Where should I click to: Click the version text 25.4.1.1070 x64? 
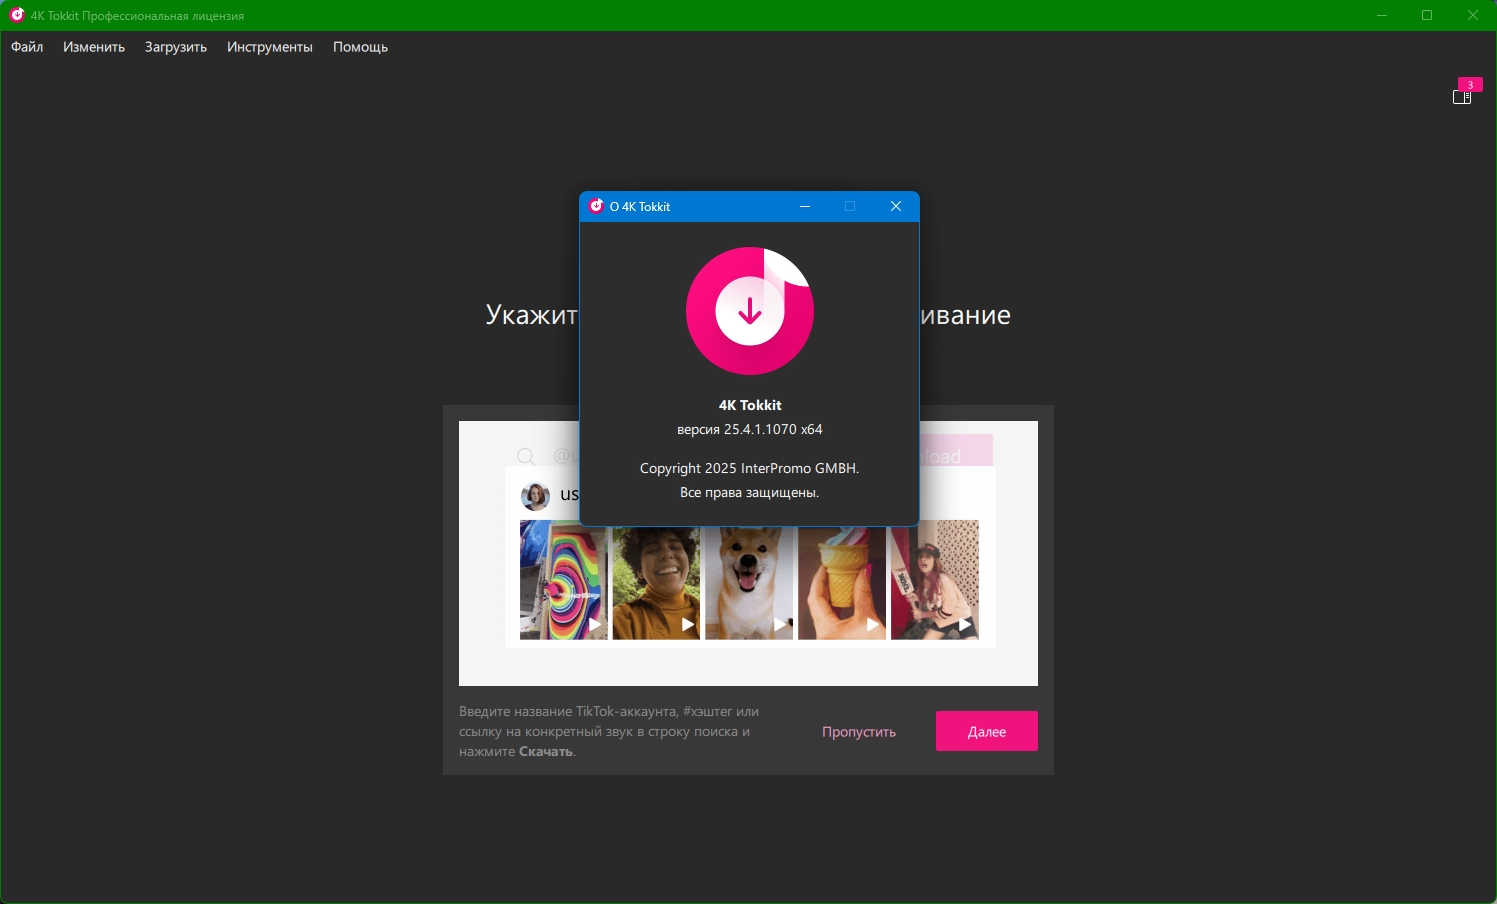point(750,429)
